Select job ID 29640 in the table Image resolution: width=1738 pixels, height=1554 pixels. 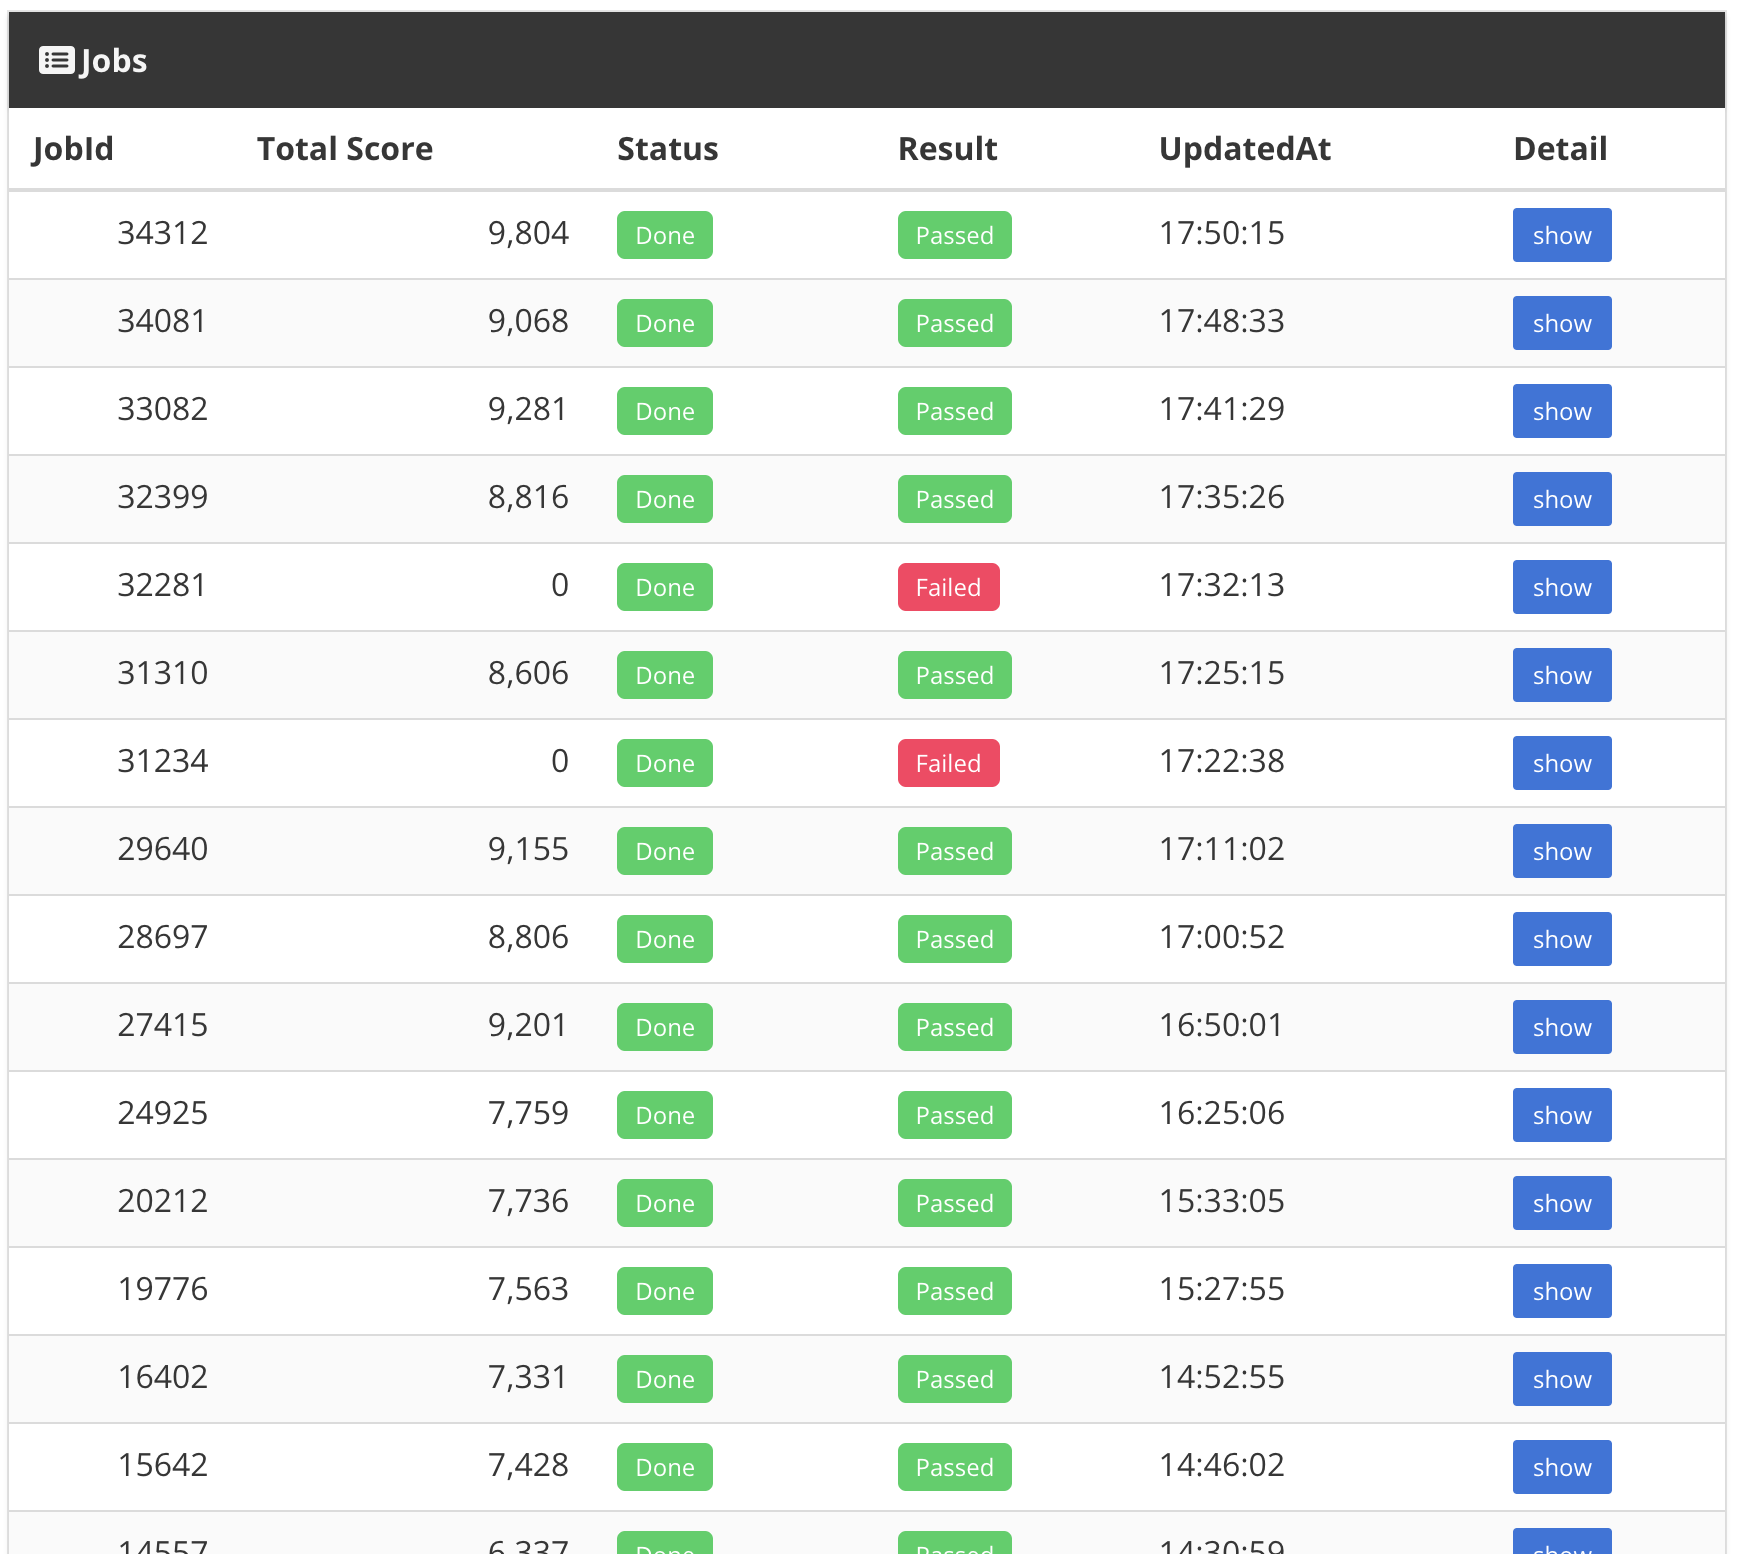tap(163, 849)
